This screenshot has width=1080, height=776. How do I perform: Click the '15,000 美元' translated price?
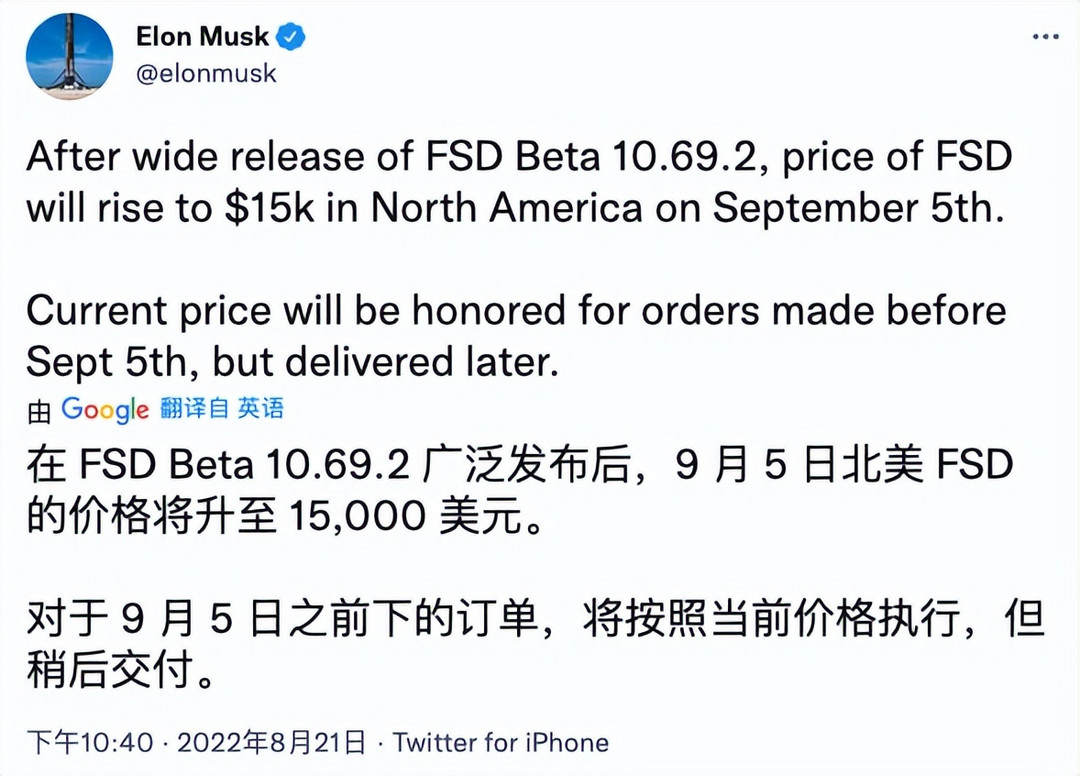point(406,516)
